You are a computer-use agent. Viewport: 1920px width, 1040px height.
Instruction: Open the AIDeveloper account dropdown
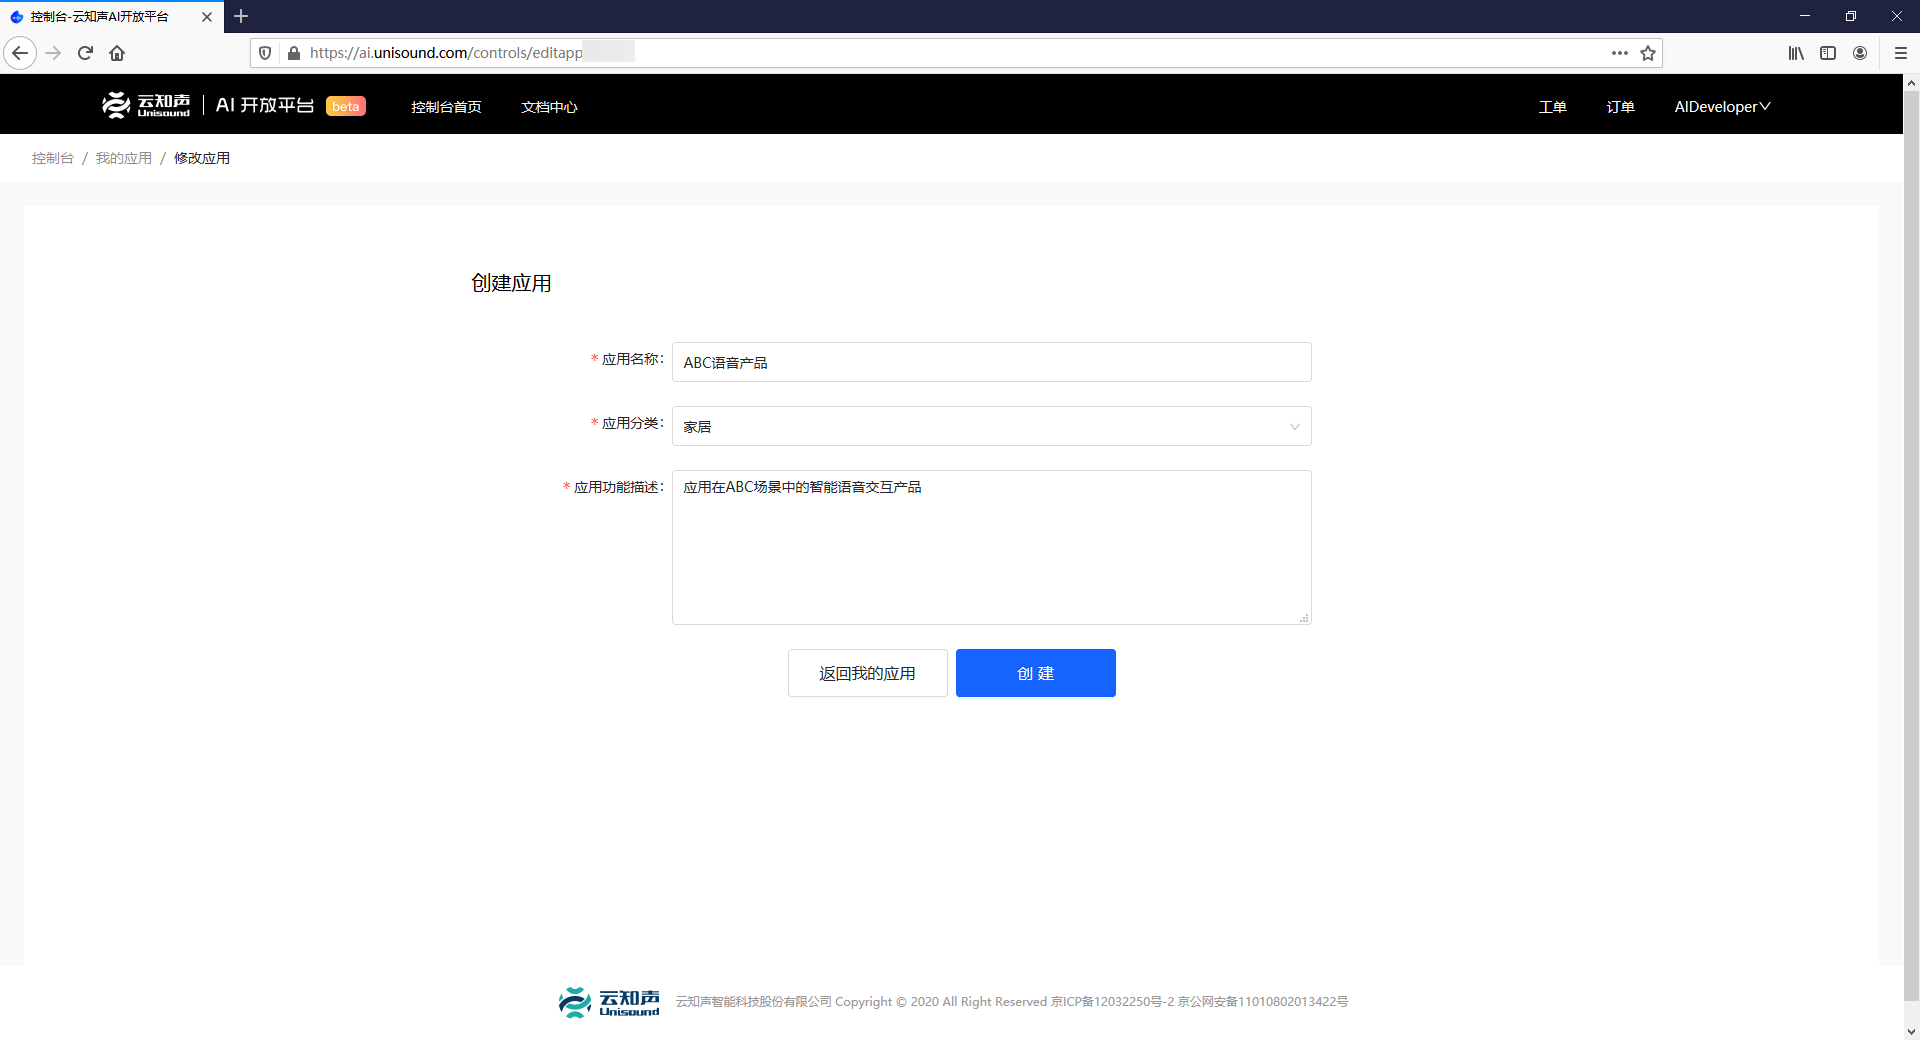1722,107
